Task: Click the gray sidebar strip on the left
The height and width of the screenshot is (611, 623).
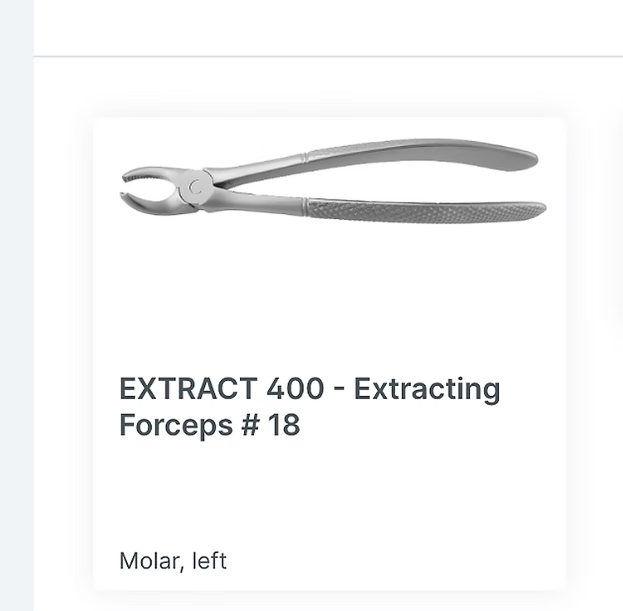Action: coord(16,300)
